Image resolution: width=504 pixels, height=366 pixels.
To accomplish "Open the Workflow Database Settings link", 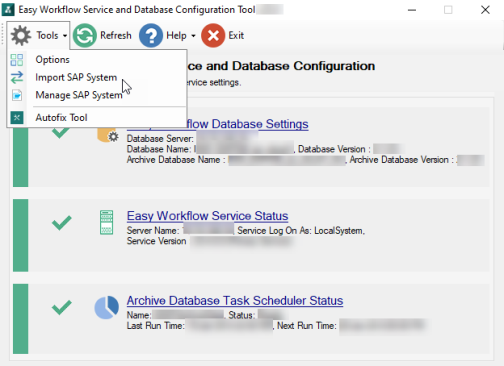I will pyautogui.click(x=247, y=124).
